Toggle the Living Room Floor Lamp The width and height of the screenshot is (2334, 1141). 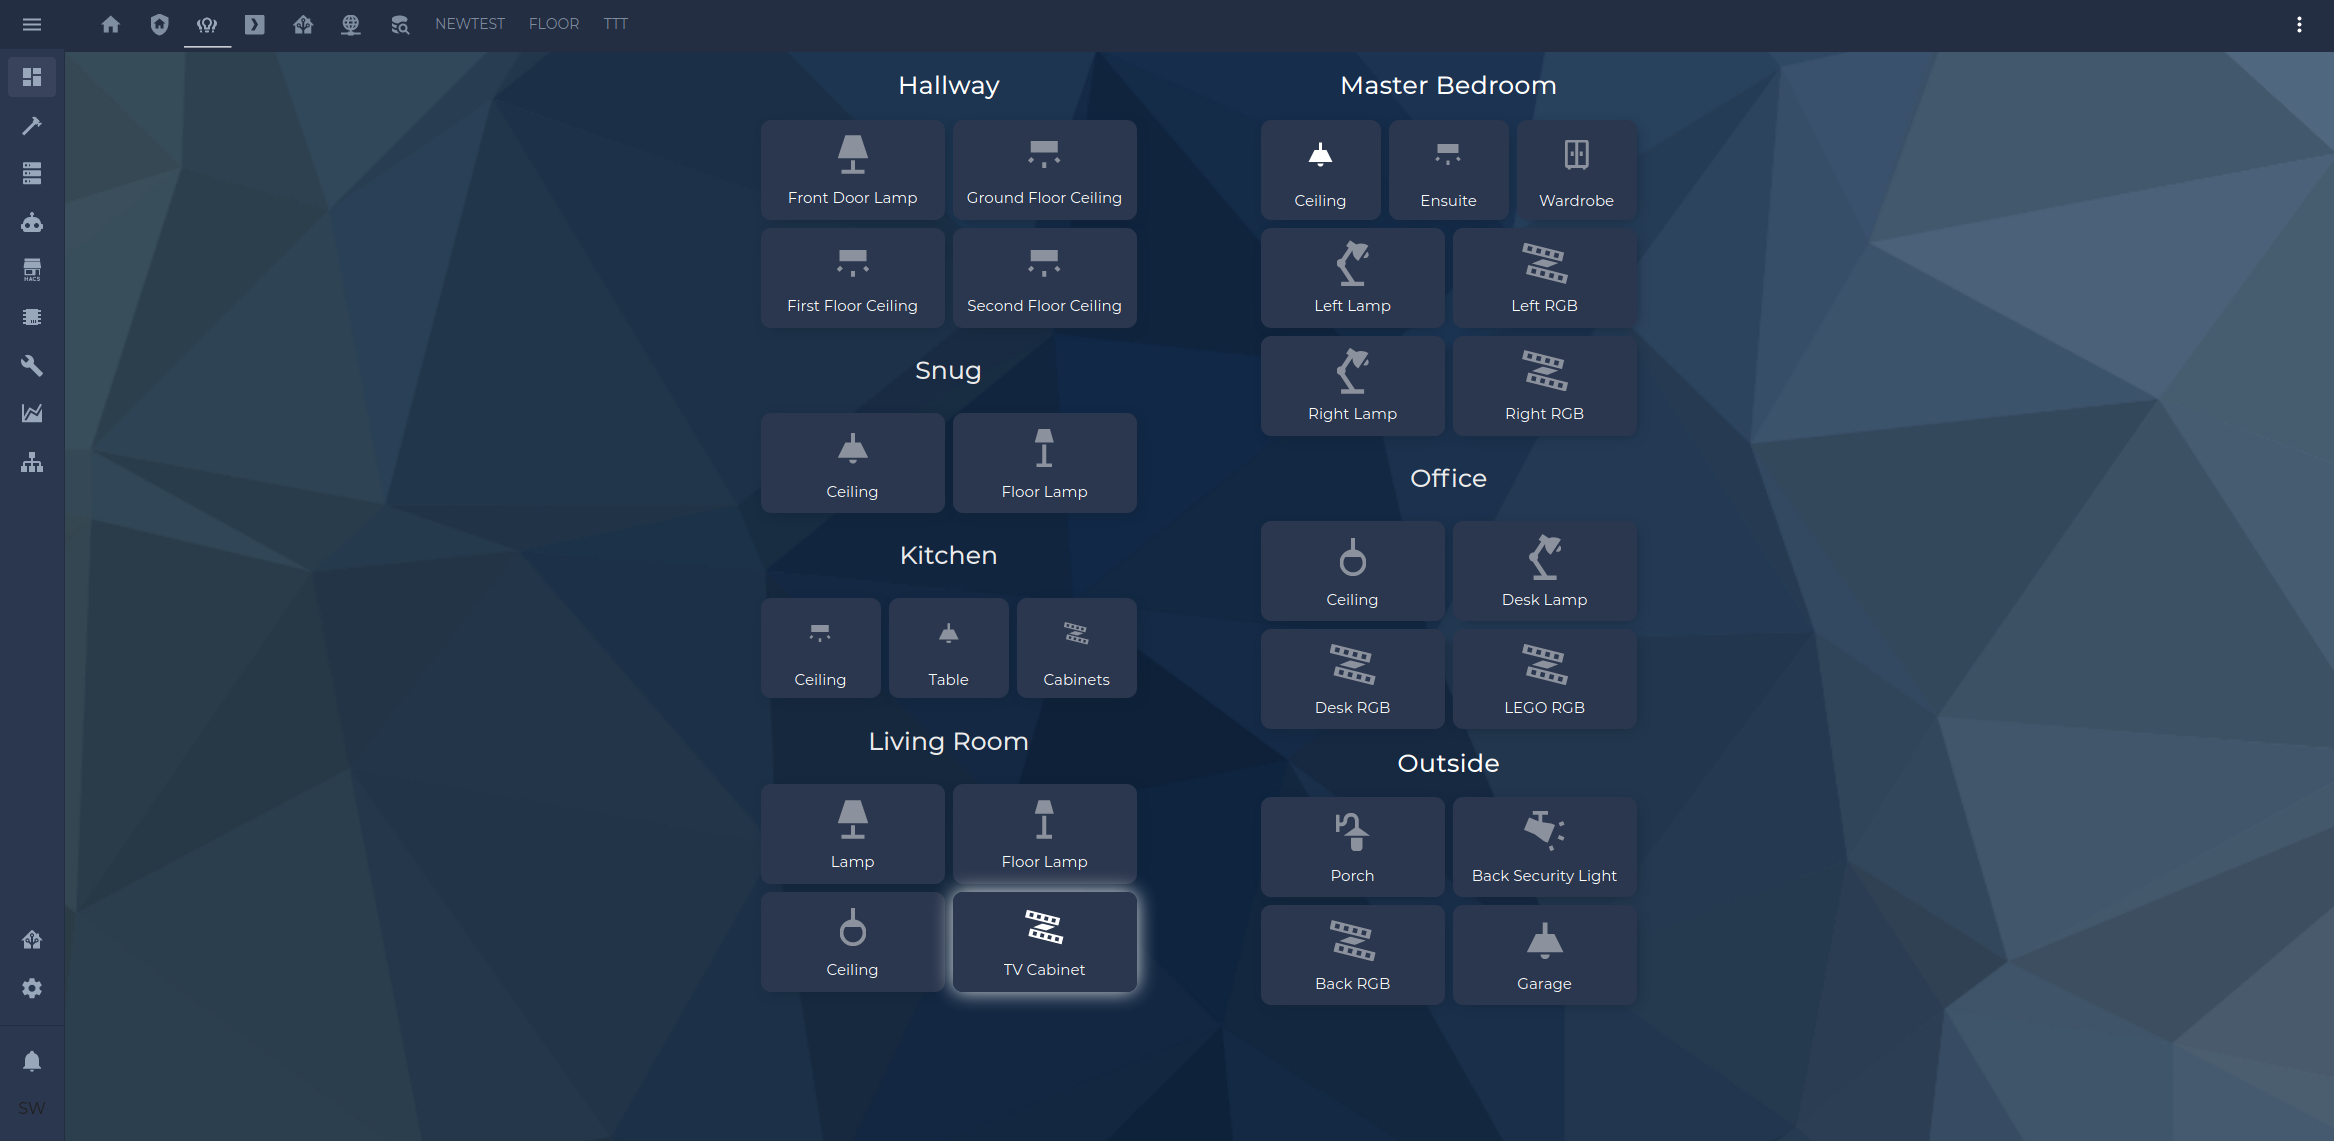coord(1044,834)
